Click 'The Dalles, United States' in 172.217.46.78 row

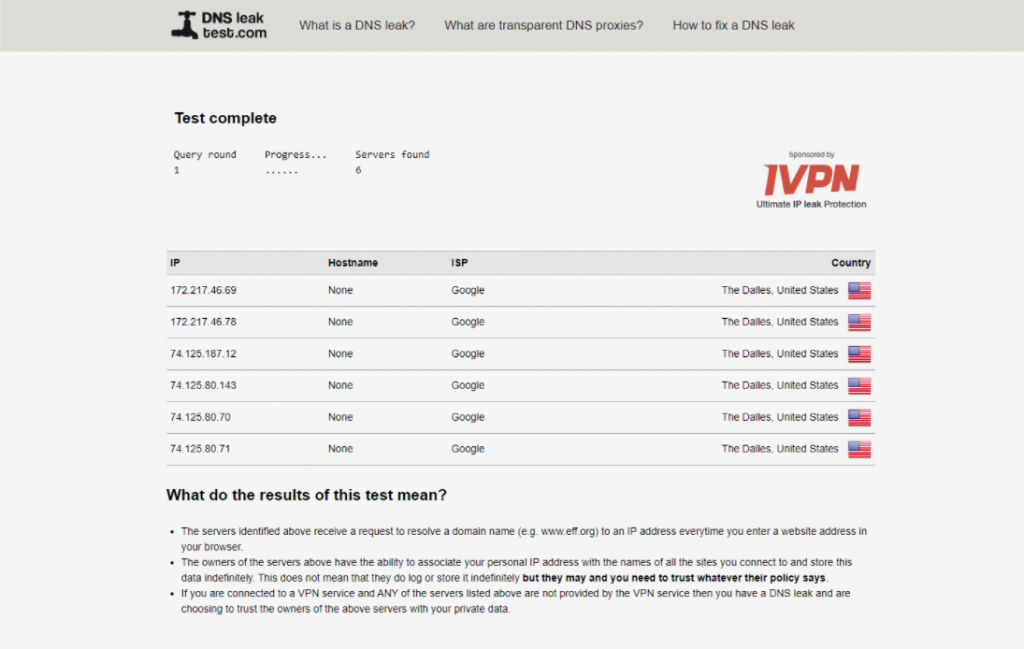(779, 322)
